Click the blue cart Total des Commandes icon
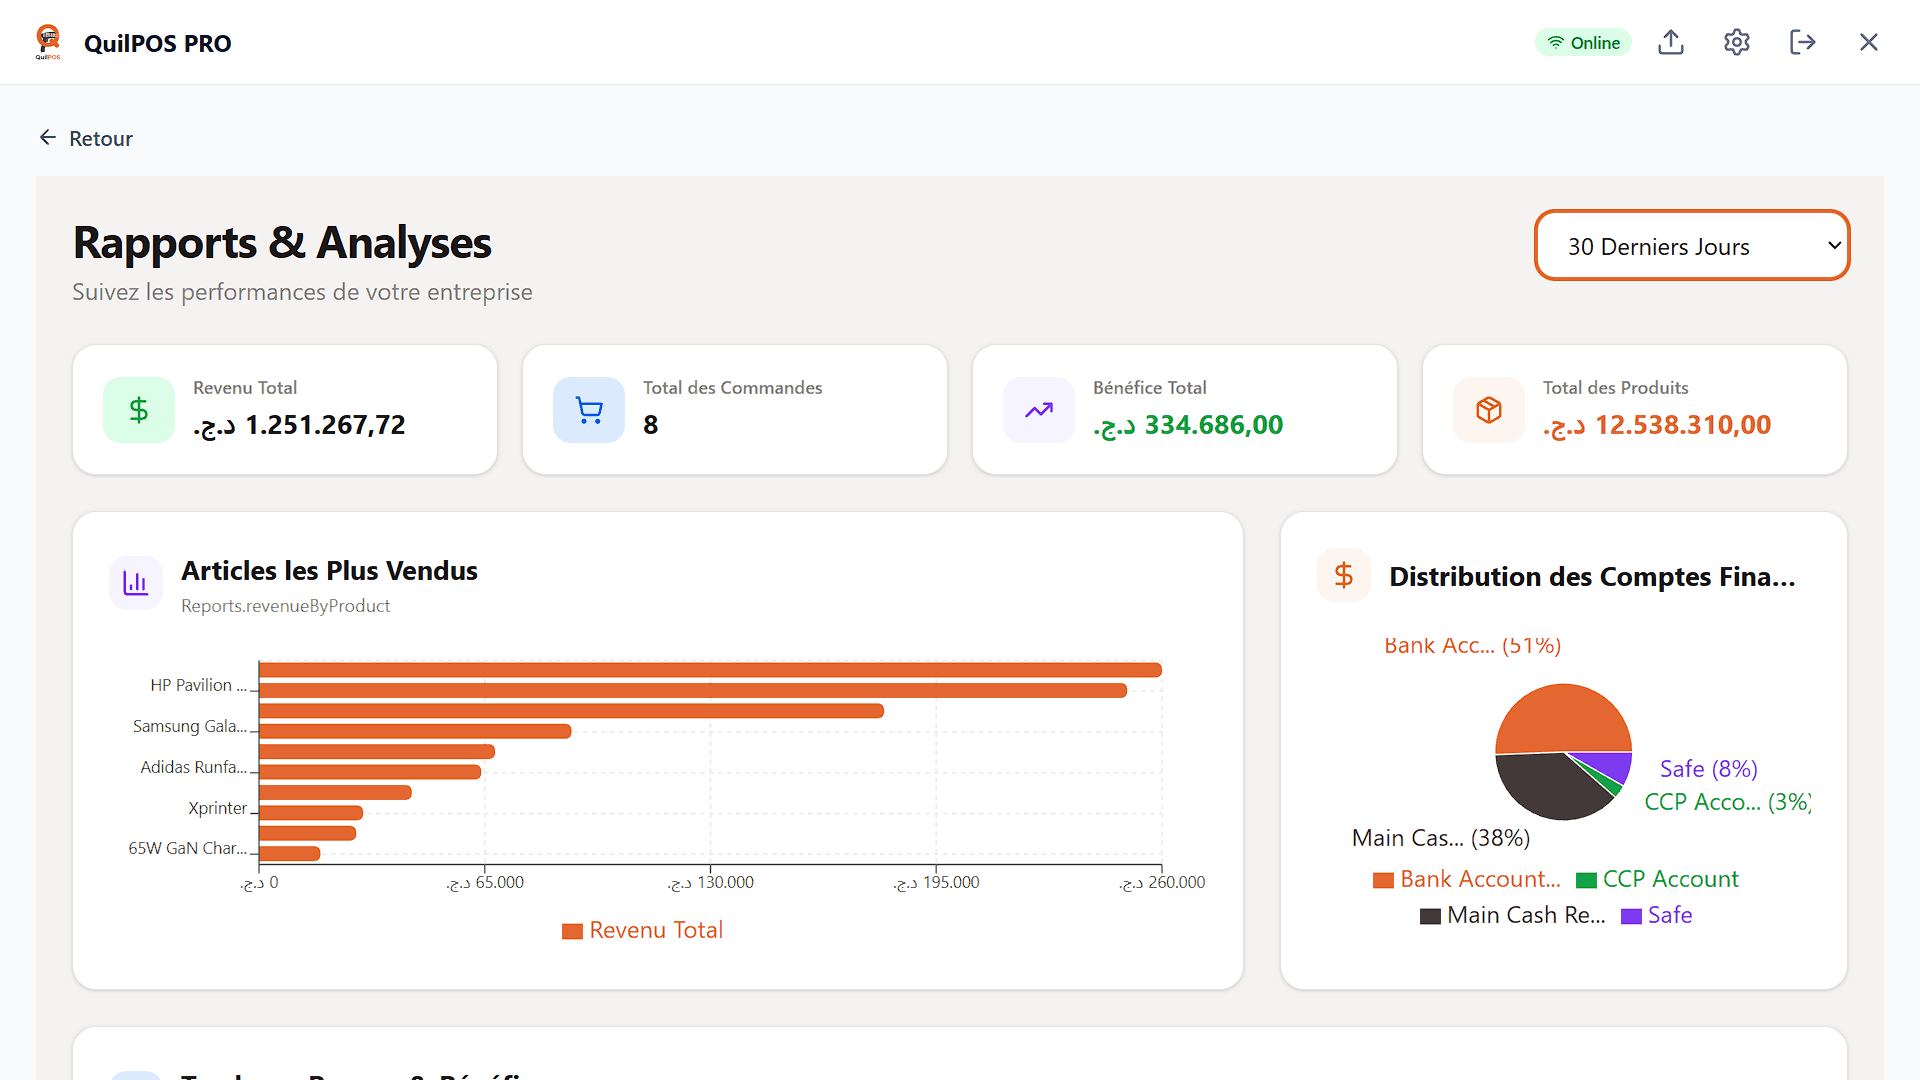The height and width of the screenshot is (1080, 1920). coord(589,410)
